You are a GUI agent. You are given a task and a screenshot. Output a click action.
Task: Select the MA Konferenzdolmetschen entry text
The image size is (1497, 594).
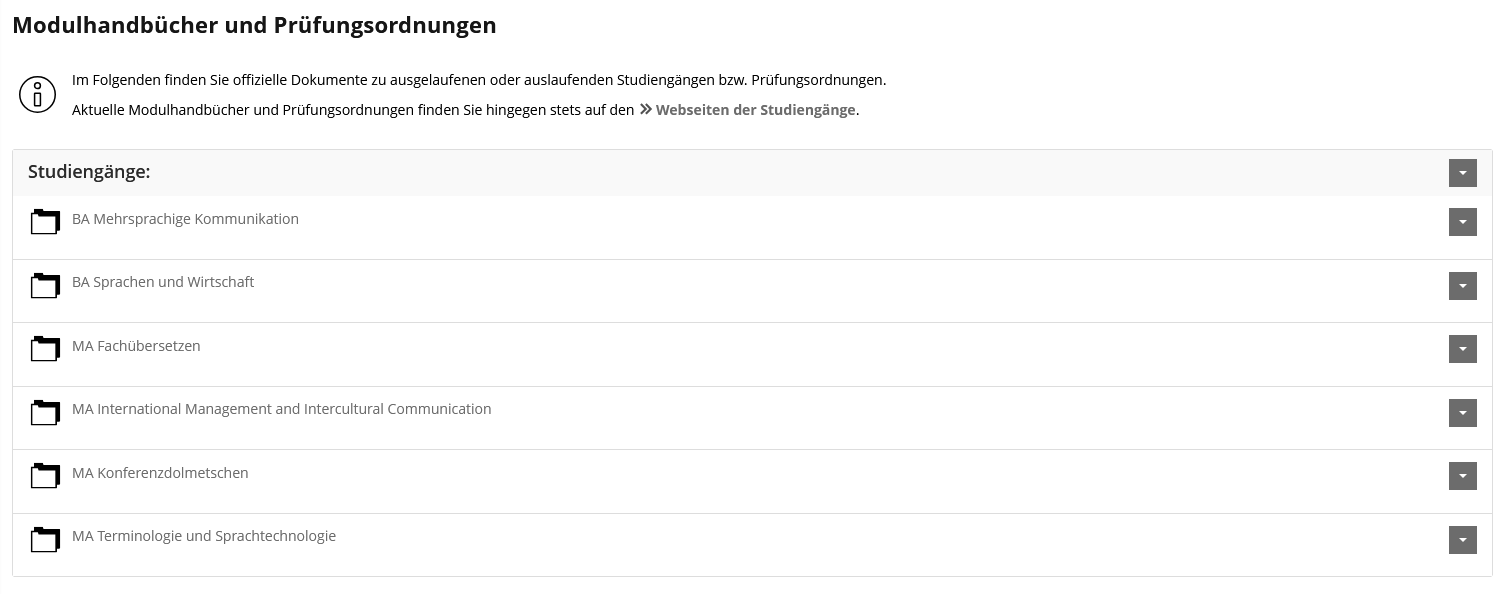point(160,473)
